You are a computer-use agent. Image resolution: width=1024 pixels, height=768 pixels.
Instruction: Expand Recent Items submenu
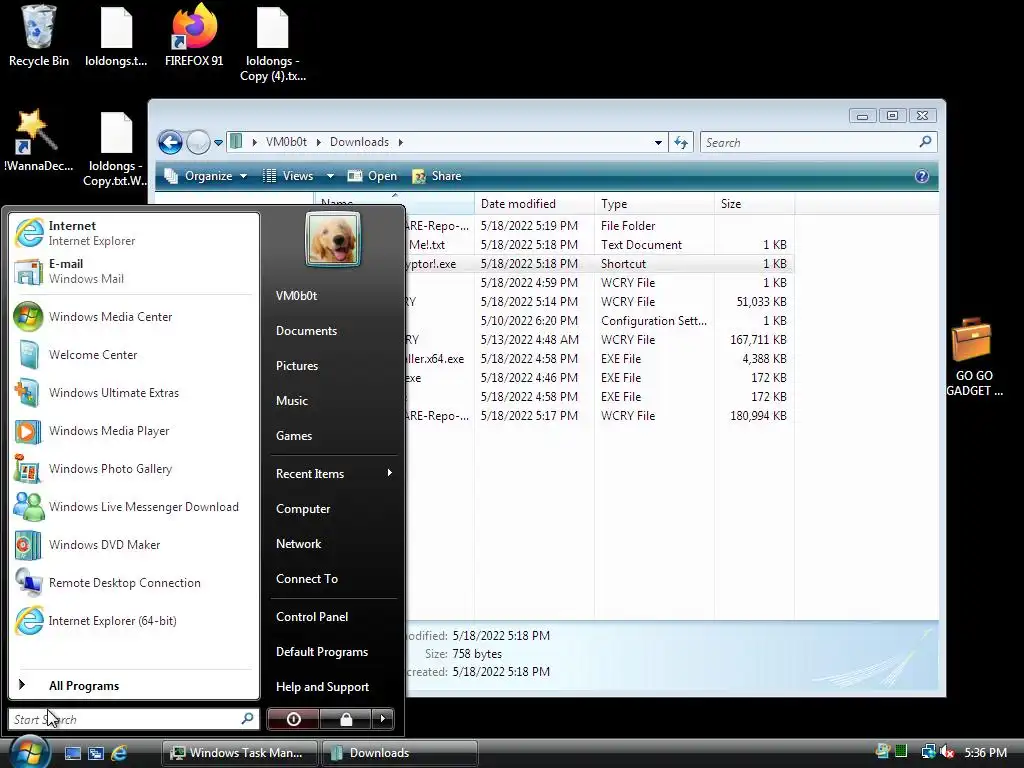point(334,473)
